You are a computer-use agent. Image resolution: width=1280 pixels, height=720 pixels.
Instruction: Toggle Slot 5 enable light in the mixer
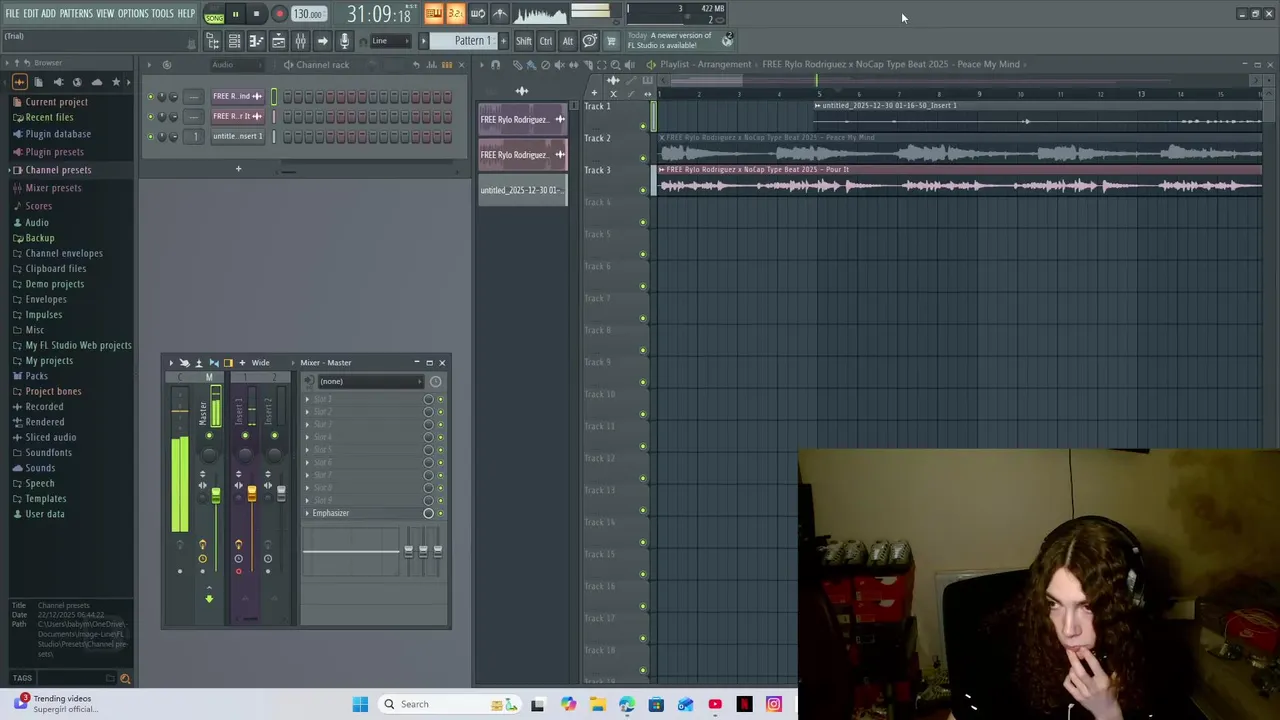point(440,450)
